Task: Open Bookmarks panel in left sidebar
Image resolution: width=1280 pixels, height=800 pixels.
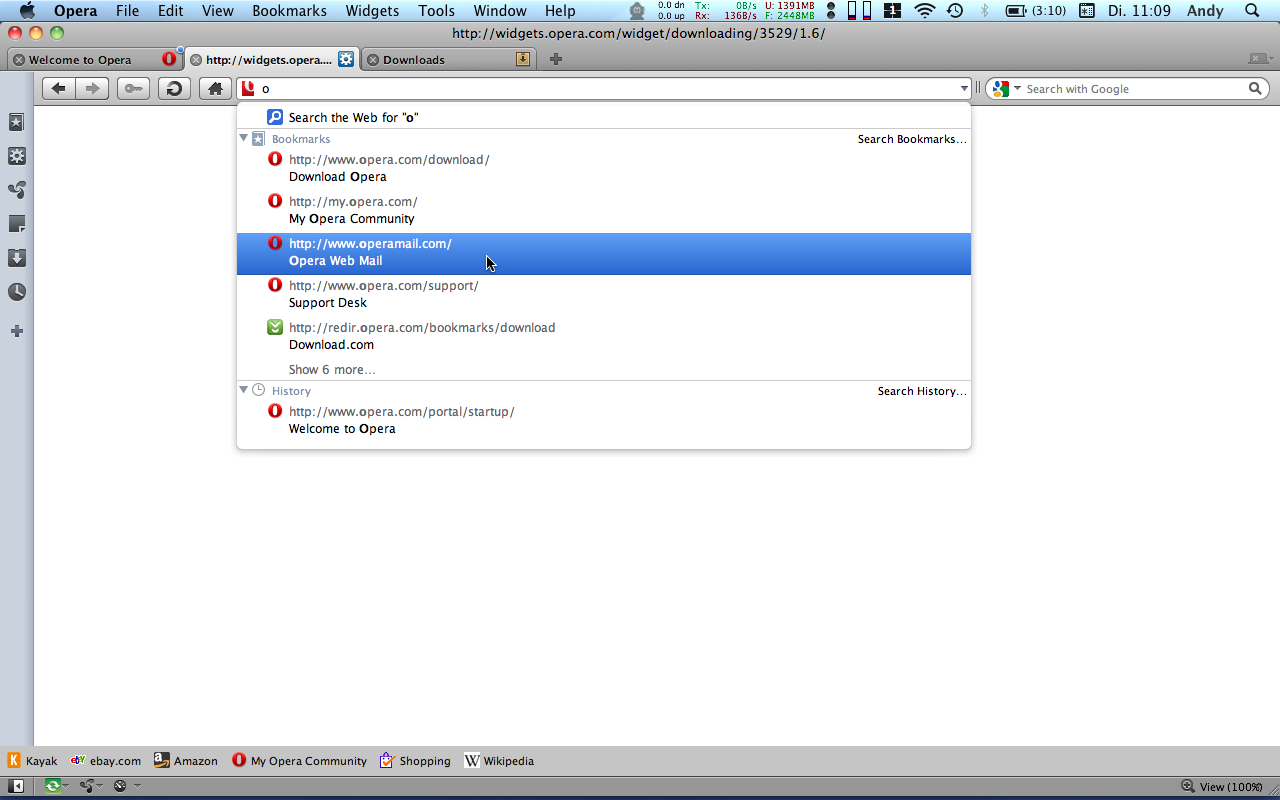Action: (16, 122)
